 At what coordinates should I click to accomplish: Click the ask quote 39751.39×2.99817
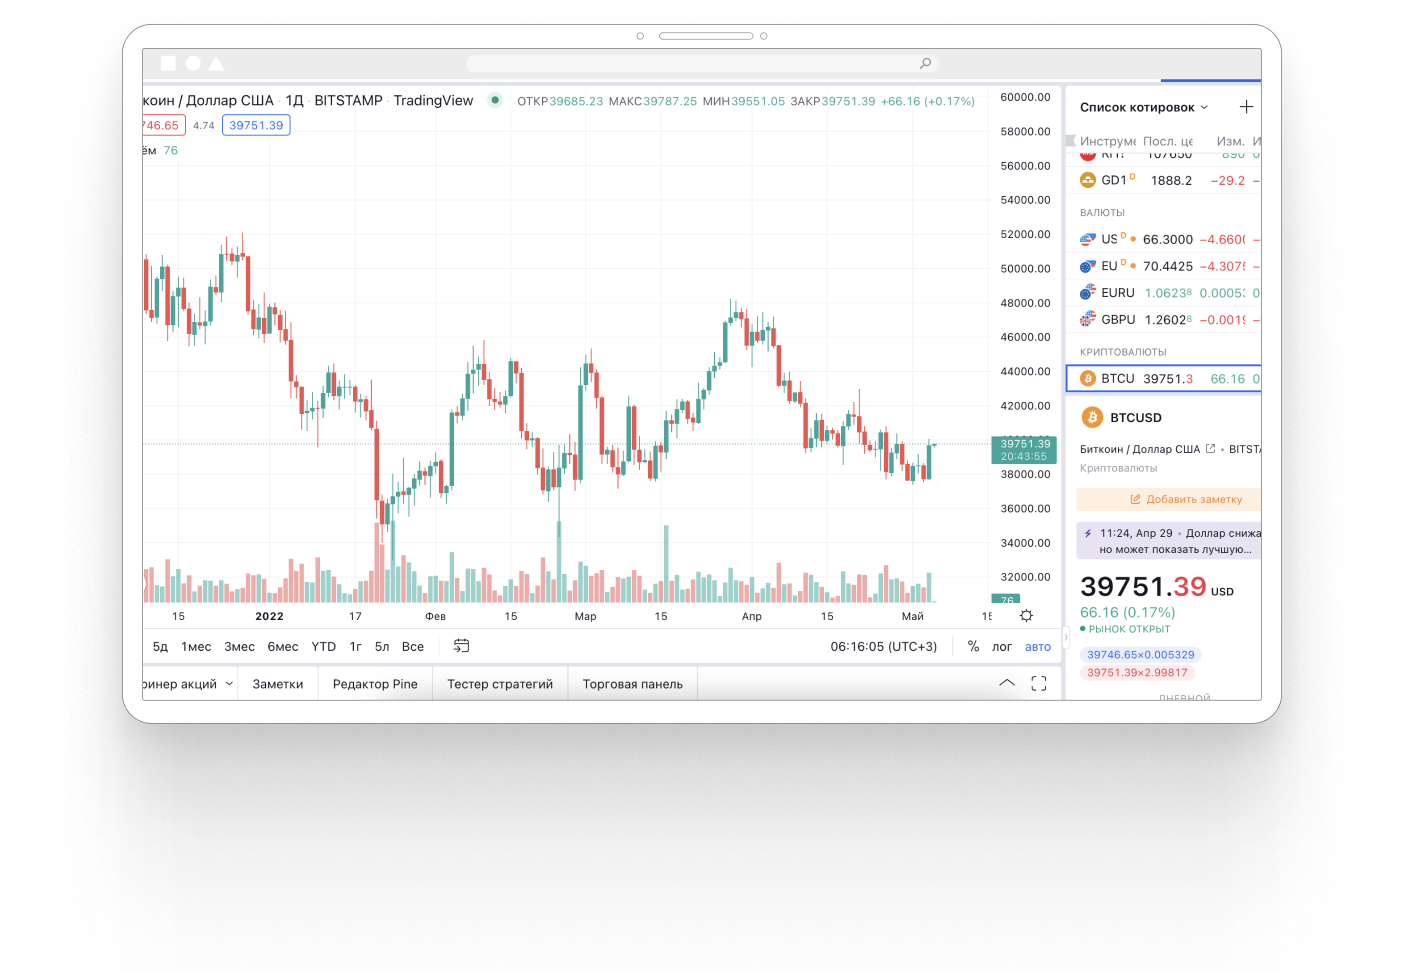[x=1137, y=673]
